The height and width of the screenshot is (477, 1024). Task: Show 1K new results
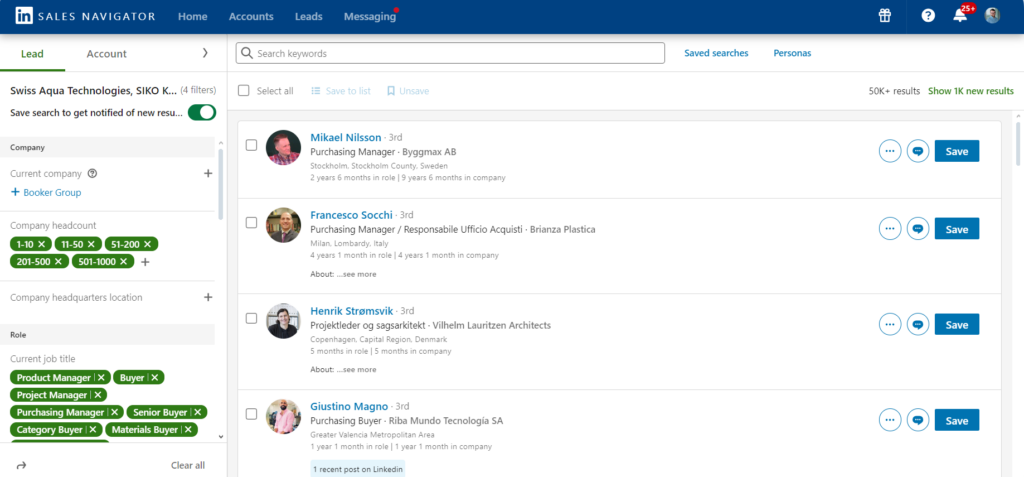(x=971, y=91)
